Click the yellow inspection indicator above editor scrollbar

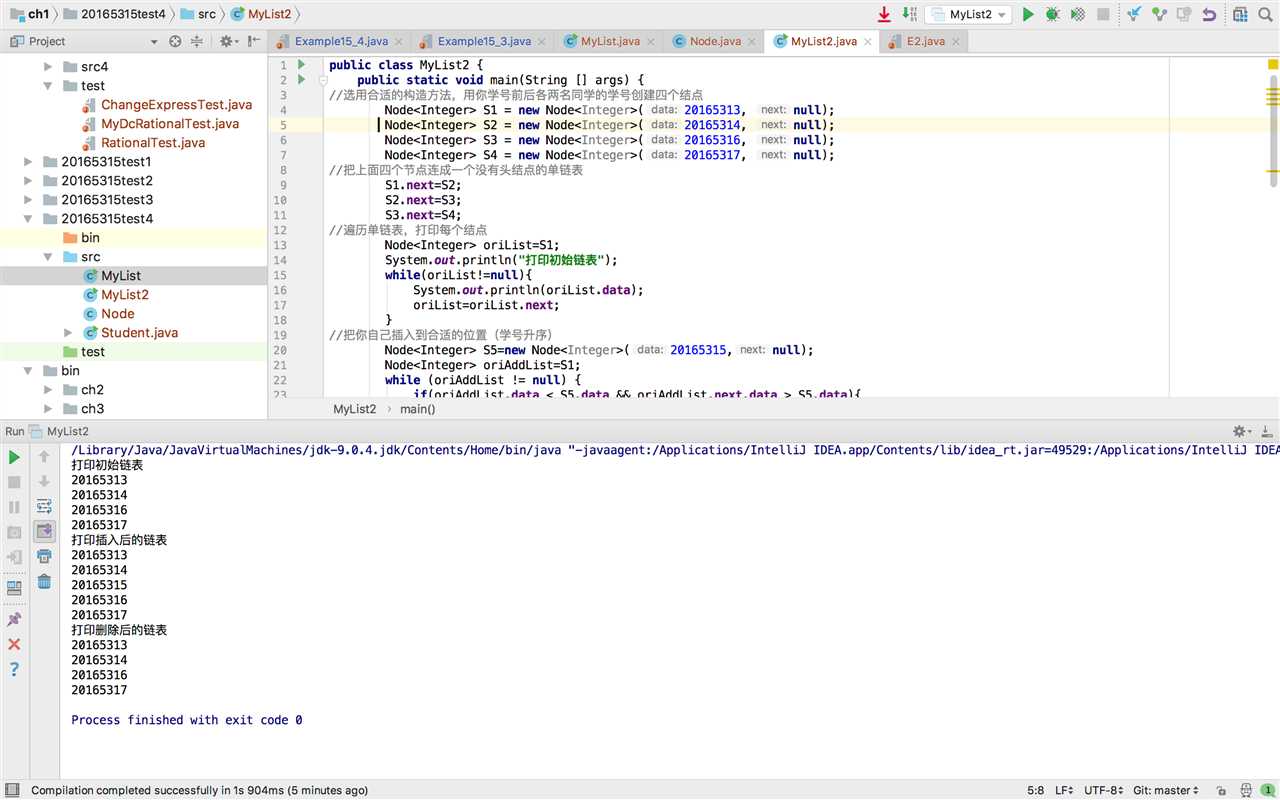[1273, 64]
